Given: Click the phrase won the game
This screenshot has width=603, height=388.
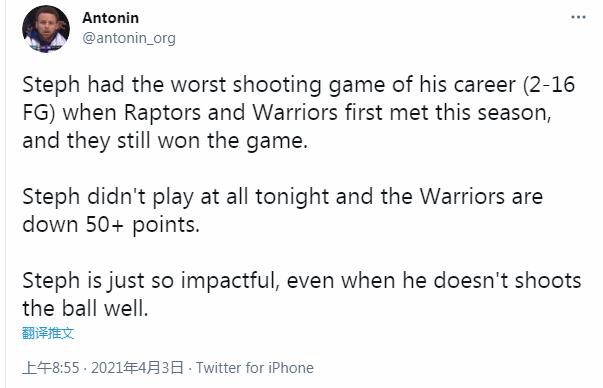Looking at the screenshot, I should click(233, 141).
